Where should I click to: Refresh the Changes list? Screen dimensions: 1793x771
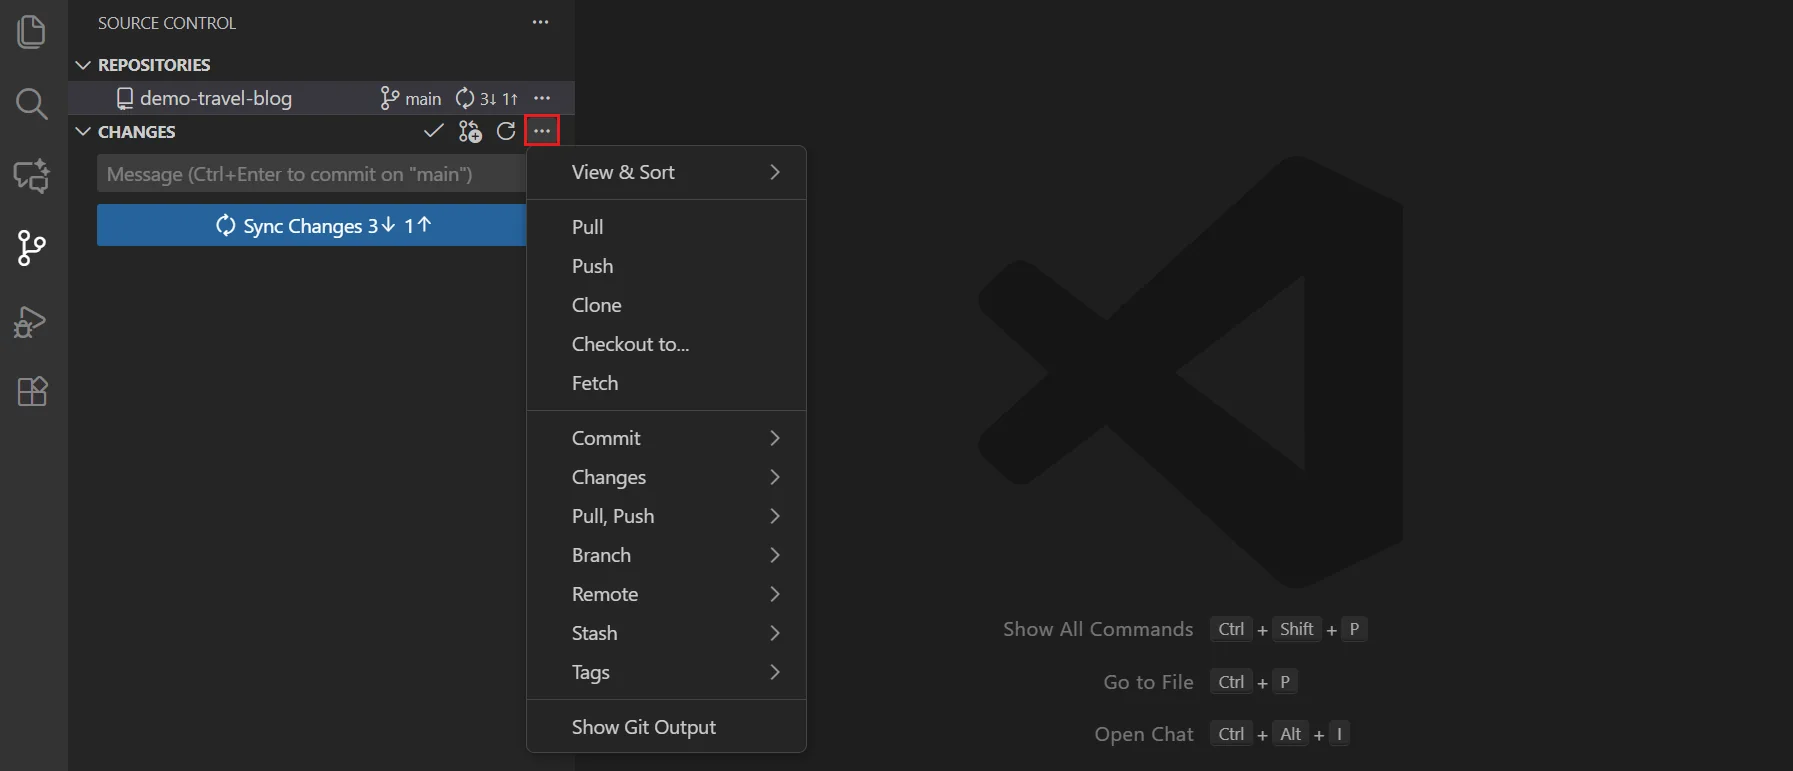pyautogui.click(x=506, y=131)
